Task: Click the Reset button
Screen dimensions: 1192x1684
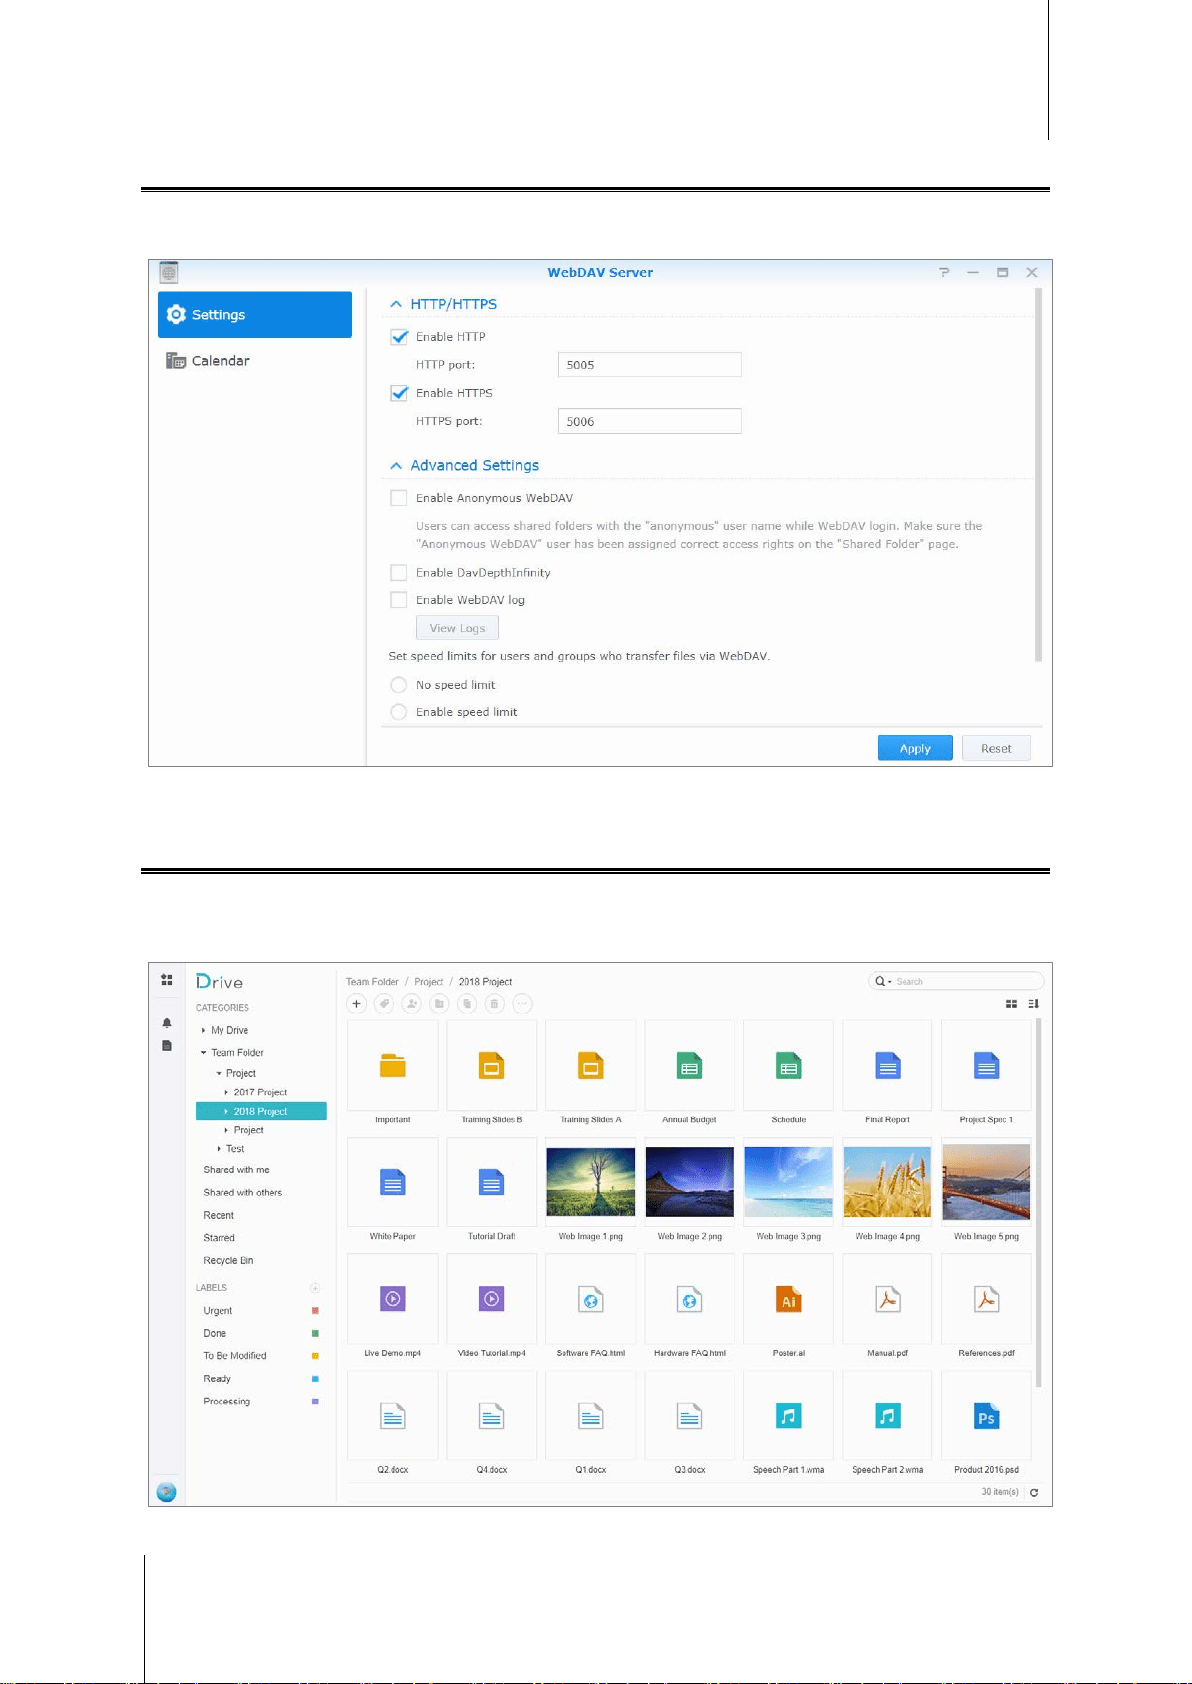Action: coord(996,748)
